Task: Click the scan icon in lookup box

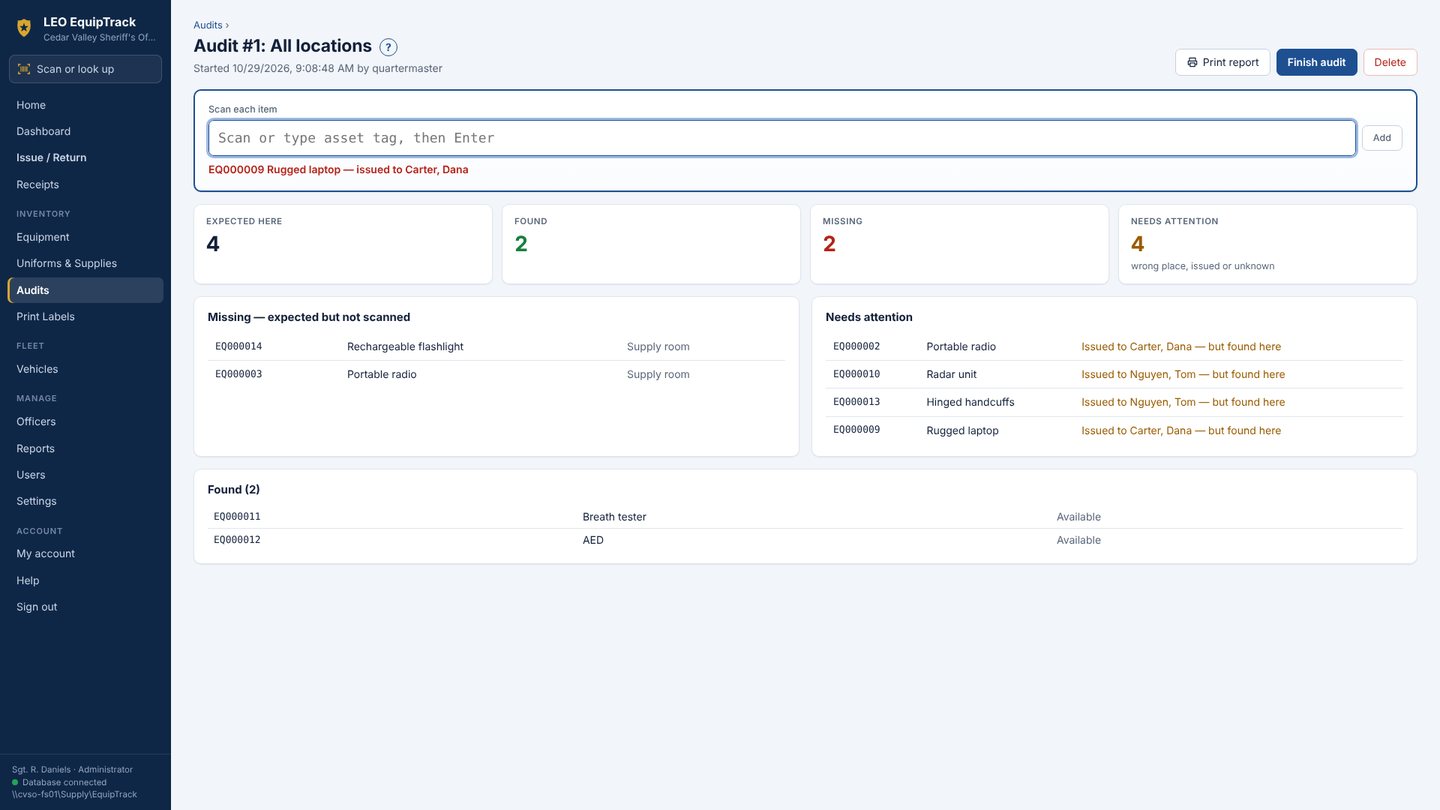Action: [24, 69]
